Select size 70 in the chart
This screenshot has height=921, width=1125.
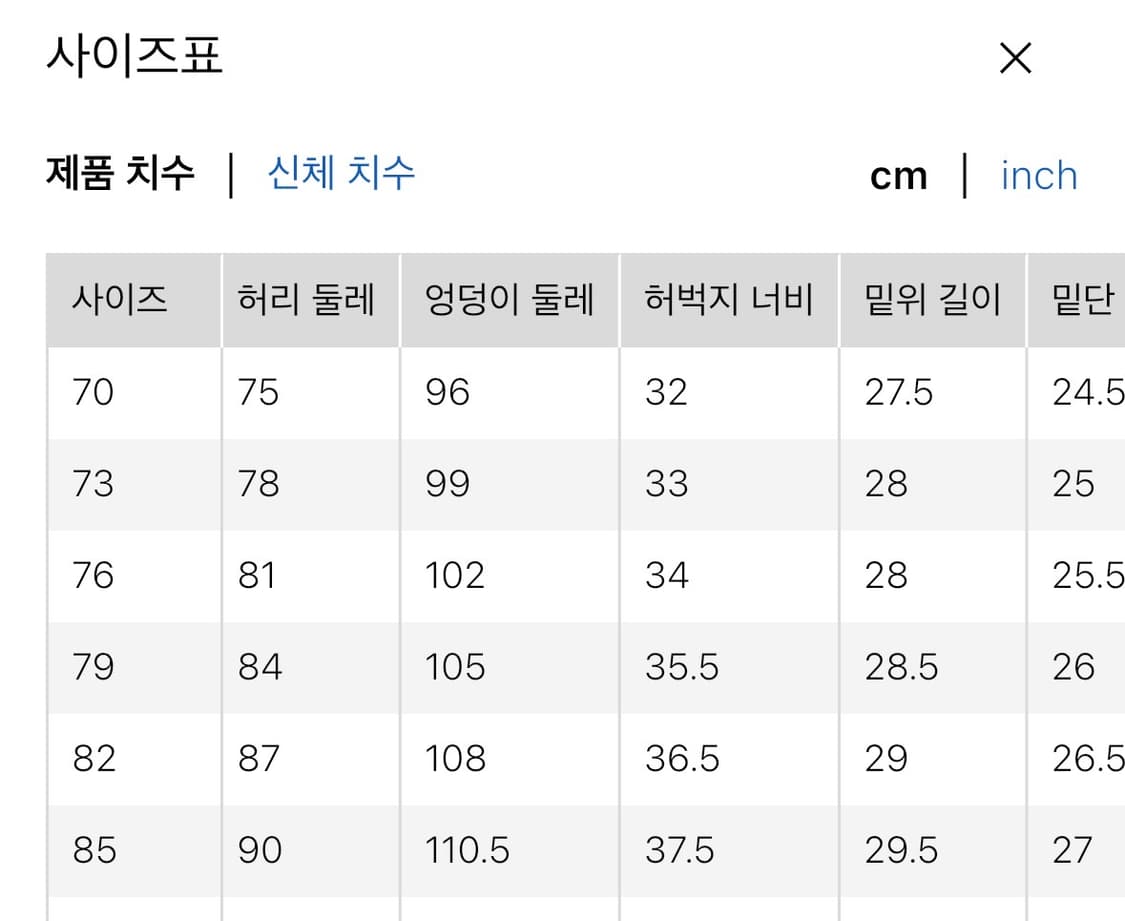click(92, 392)
